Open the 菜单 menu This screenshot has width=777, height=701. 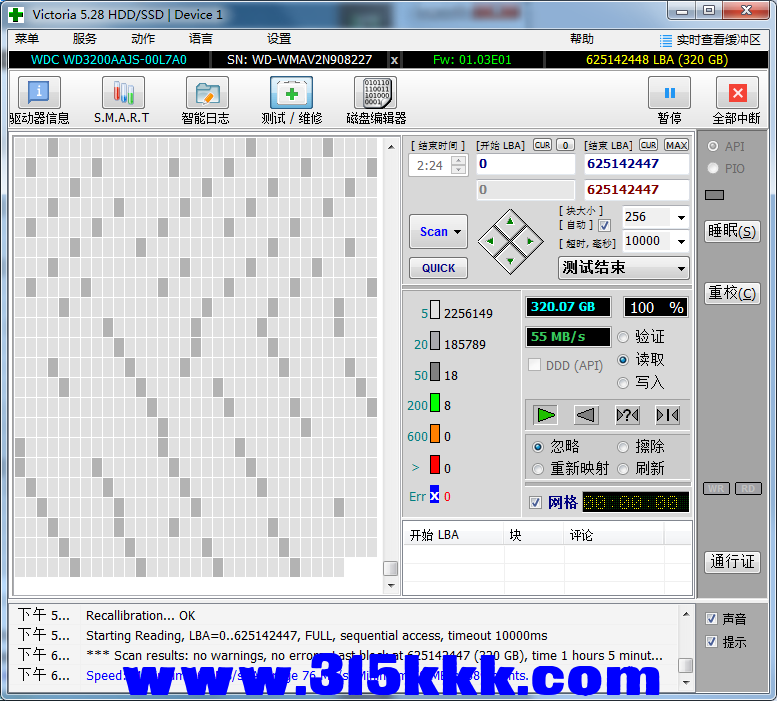pyautogui.click(x=27, y=39)
